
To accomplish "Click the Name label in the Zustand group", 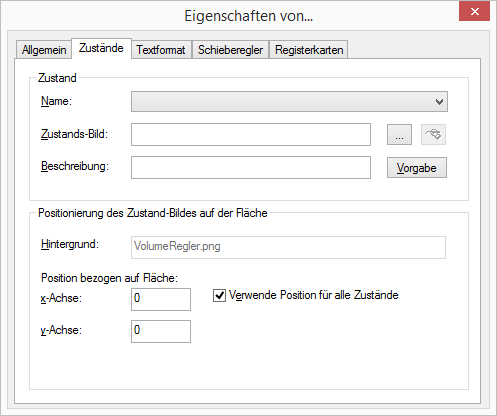I will pyautogui.click(x=56, y=101).
